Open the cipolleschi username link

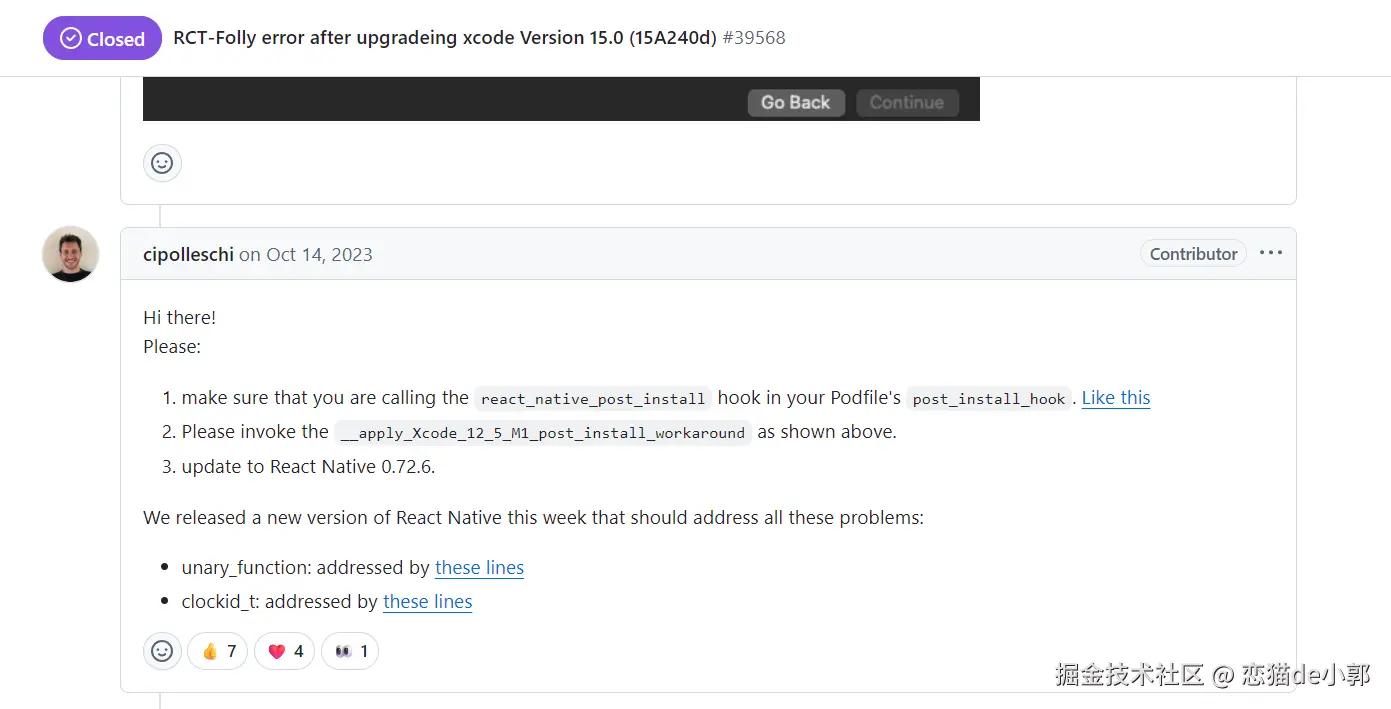click(188, 255)
